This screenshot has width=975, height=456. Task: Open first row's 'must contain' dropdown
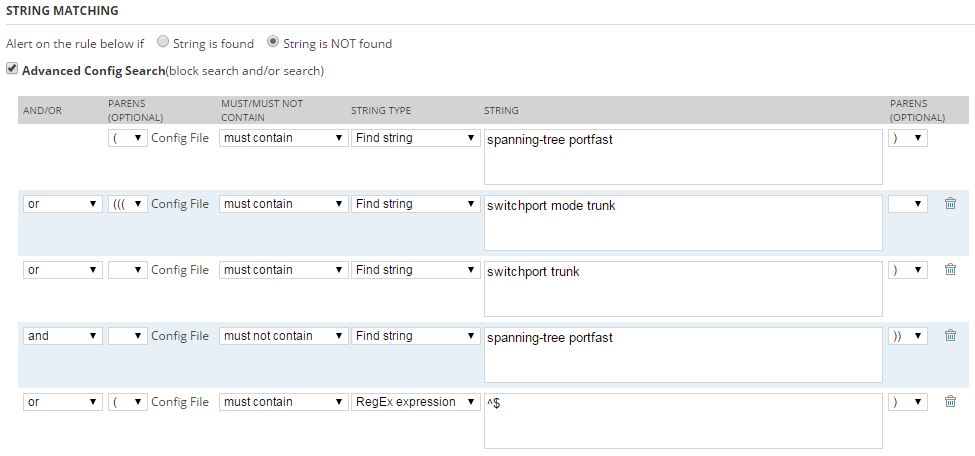(x=283, y=138)
